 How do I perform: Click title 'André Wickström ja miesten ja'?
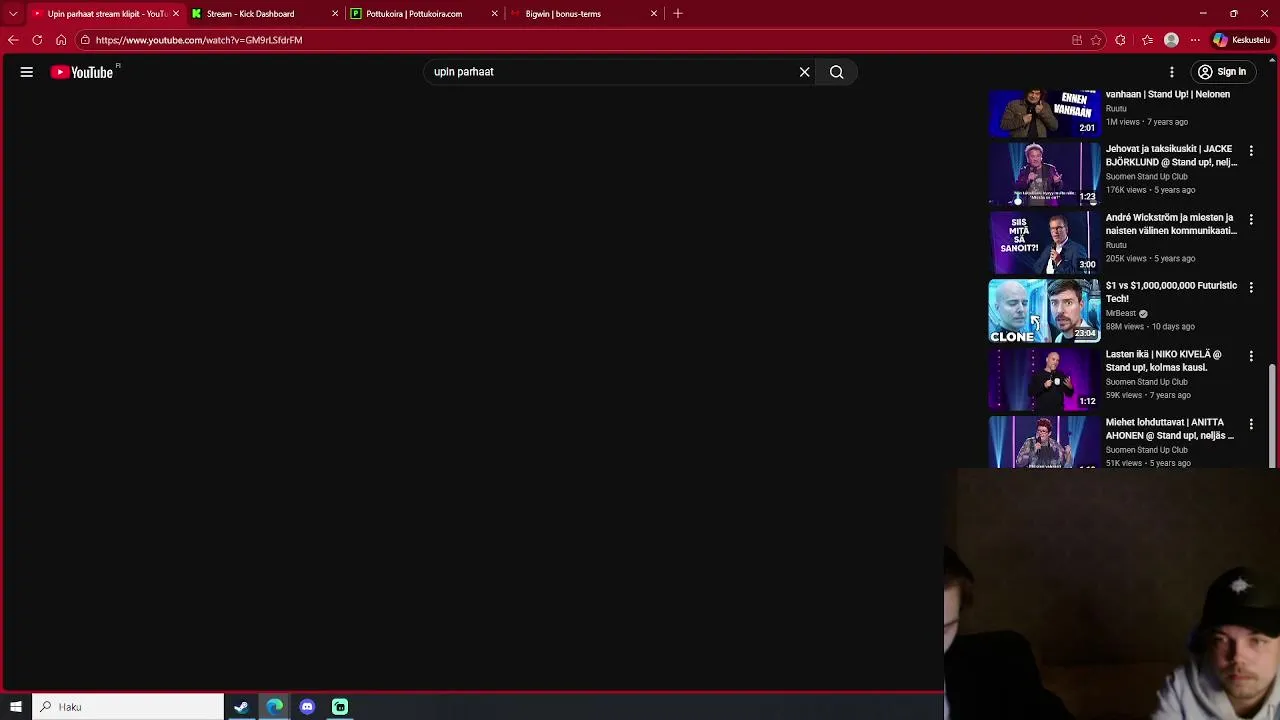[x=1171, y=224]
